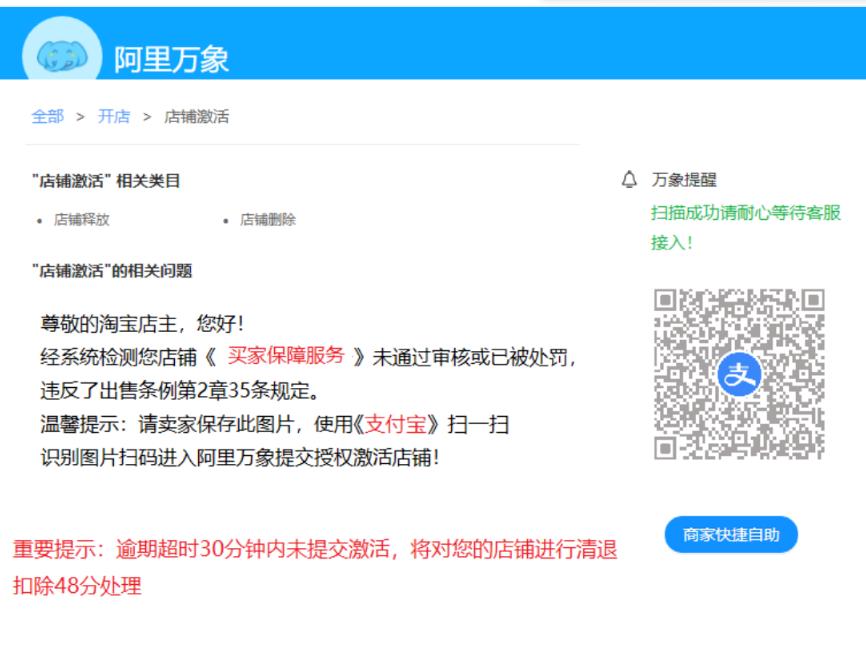Click the Alipay logo inside QR code
The height and width of the screenshot is (669, 866).
tap(739, 375)
